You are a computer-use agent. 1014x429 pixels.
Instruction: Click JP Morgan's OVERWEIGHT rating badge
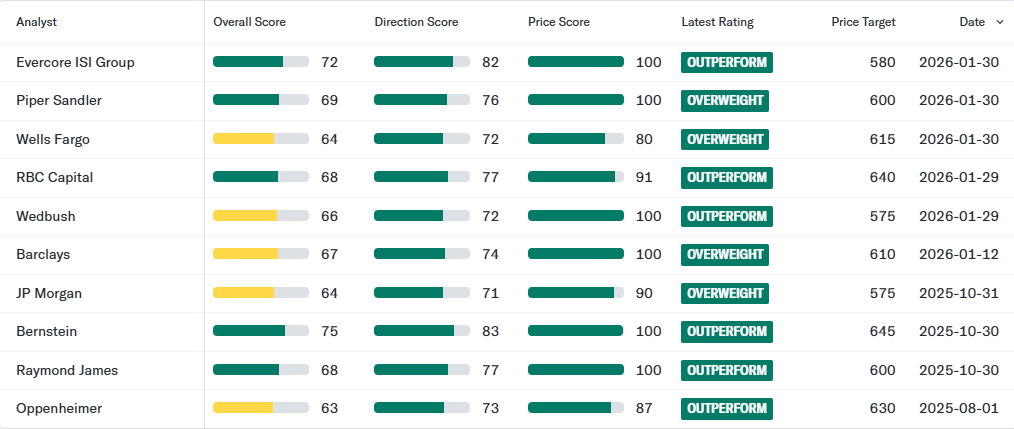click(725, 293)
